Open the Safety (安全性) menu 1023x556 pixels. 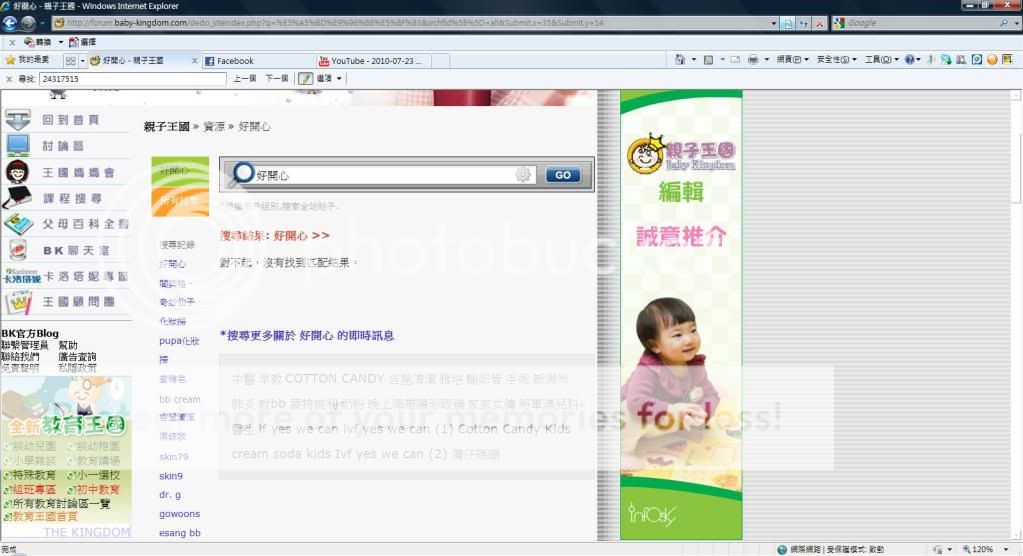click(835, 60)
